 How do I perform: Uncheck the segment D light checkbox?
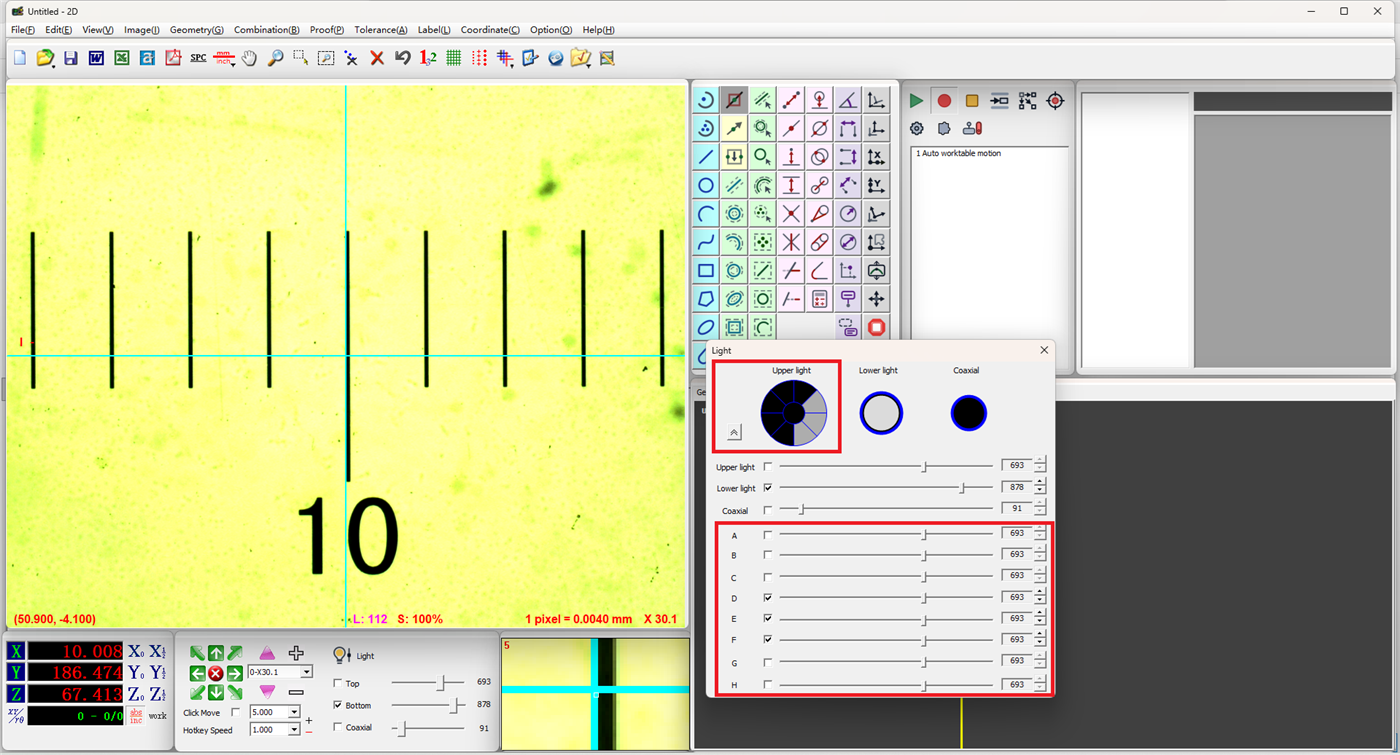point(768,597)
